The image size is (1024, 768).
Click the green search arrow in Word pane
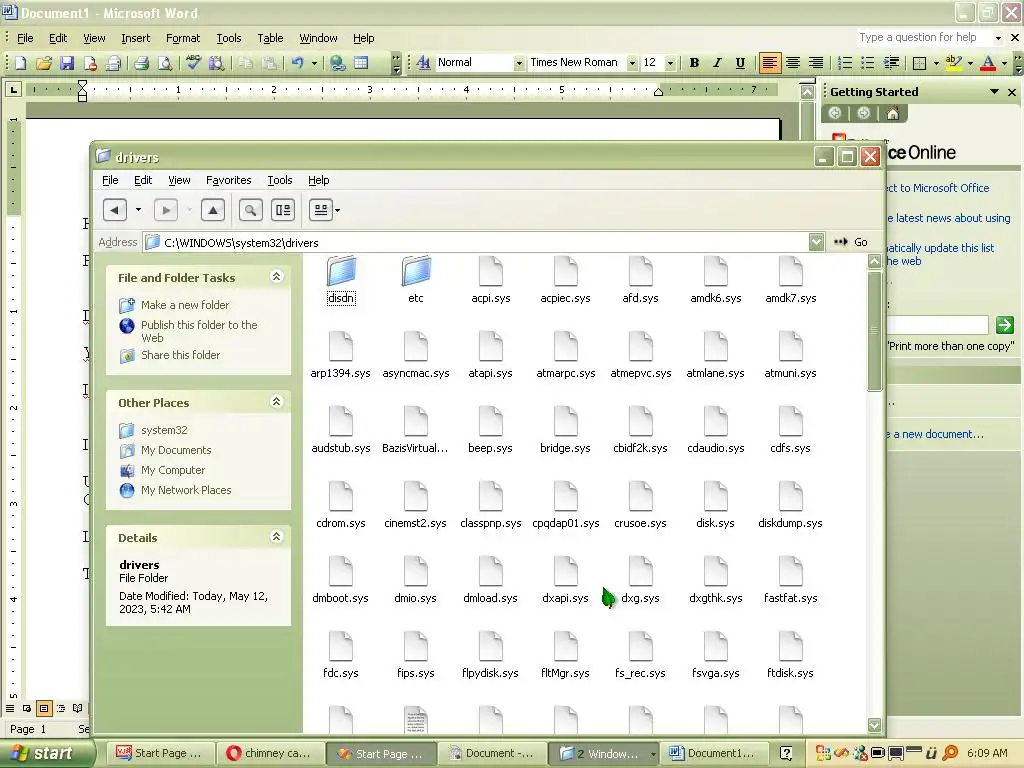pyautogui.click(x=1004, y=325)
